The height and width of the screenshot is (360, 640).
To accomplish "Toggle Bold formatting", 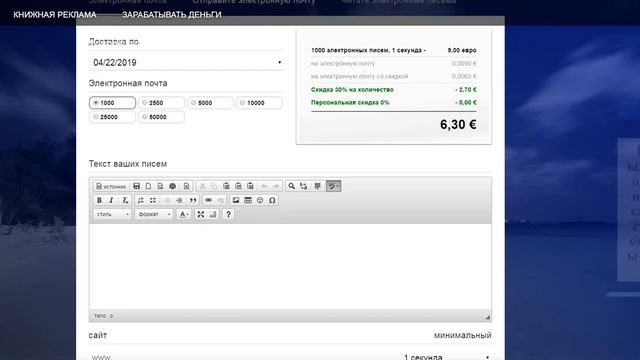I will 99,200.
